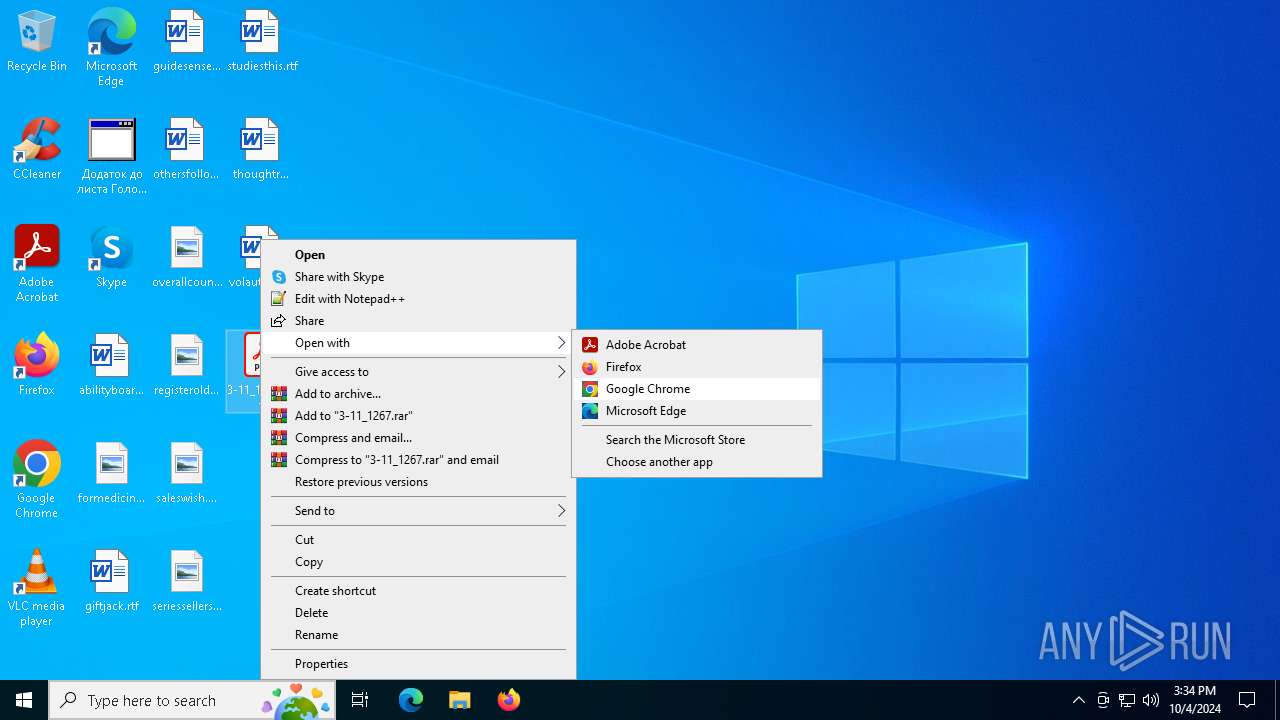
Task: Open Microsoft Edge from the taskbar
Action: point(411,700)
